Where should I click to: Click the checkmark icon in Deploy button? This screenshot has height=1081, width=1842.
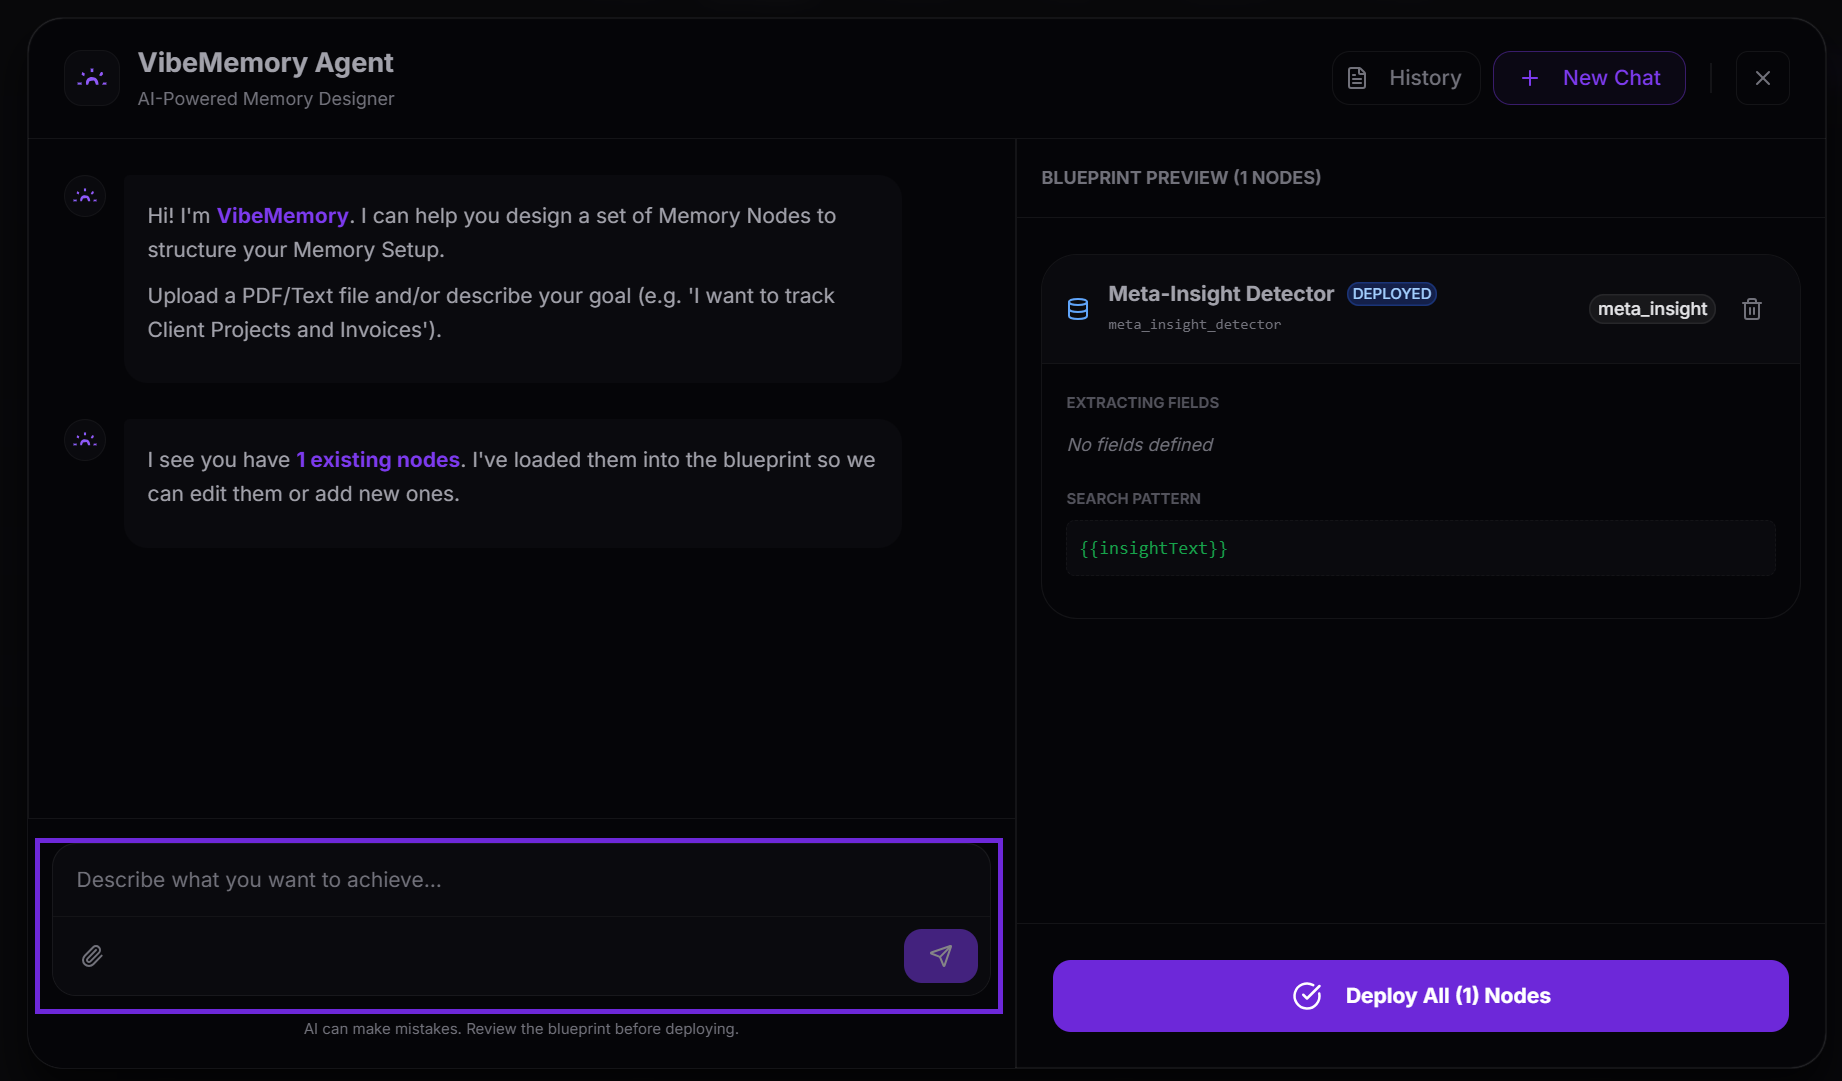click(x=1307, y=996)
